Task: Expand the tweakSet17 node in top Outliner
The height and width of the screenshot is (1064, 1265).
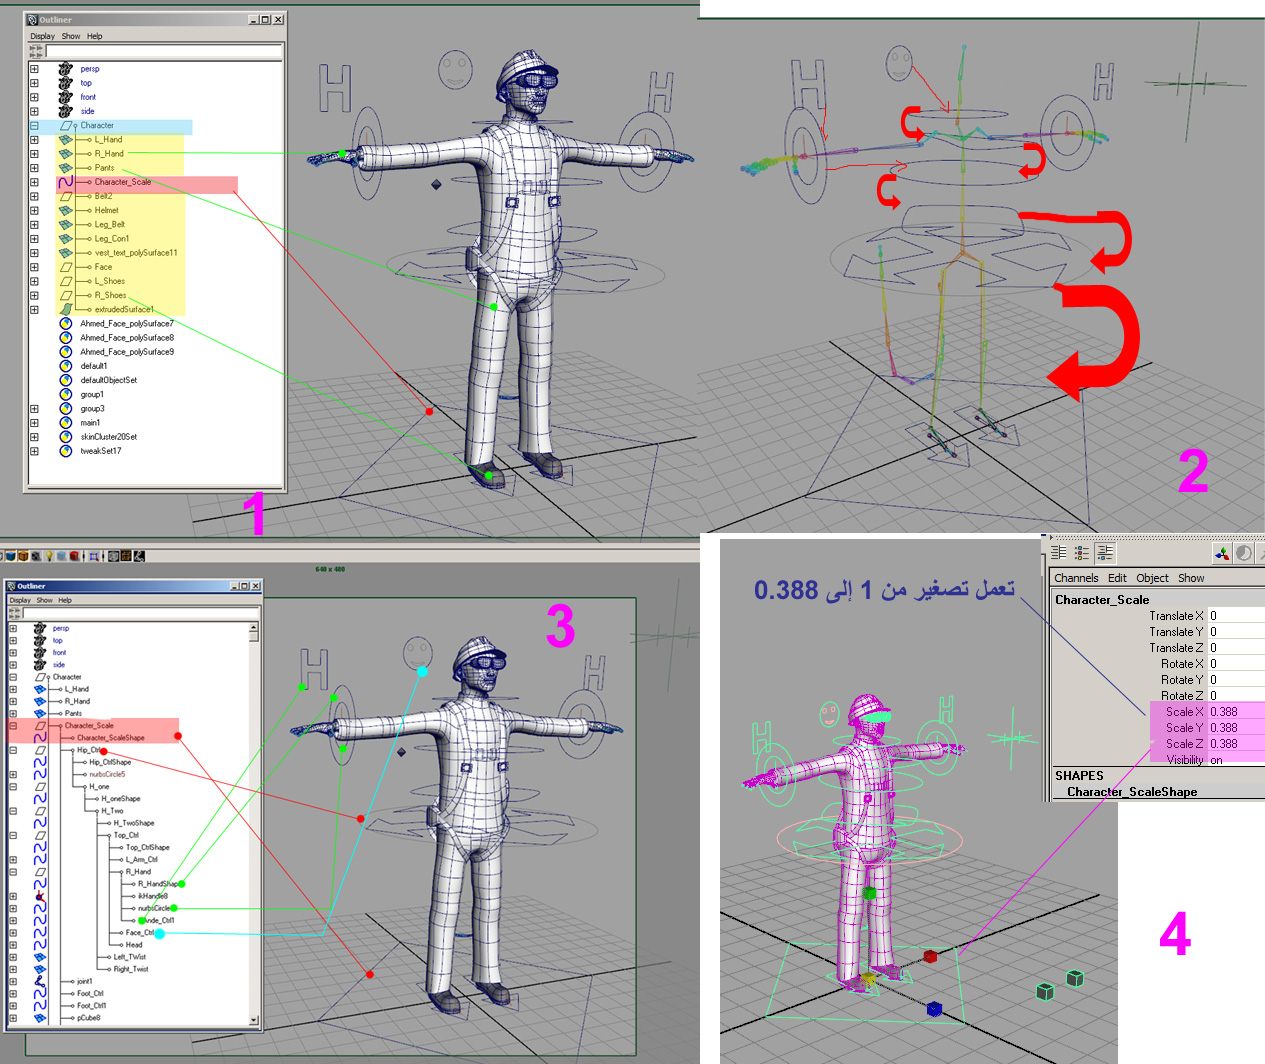Action: pos(34,451)
